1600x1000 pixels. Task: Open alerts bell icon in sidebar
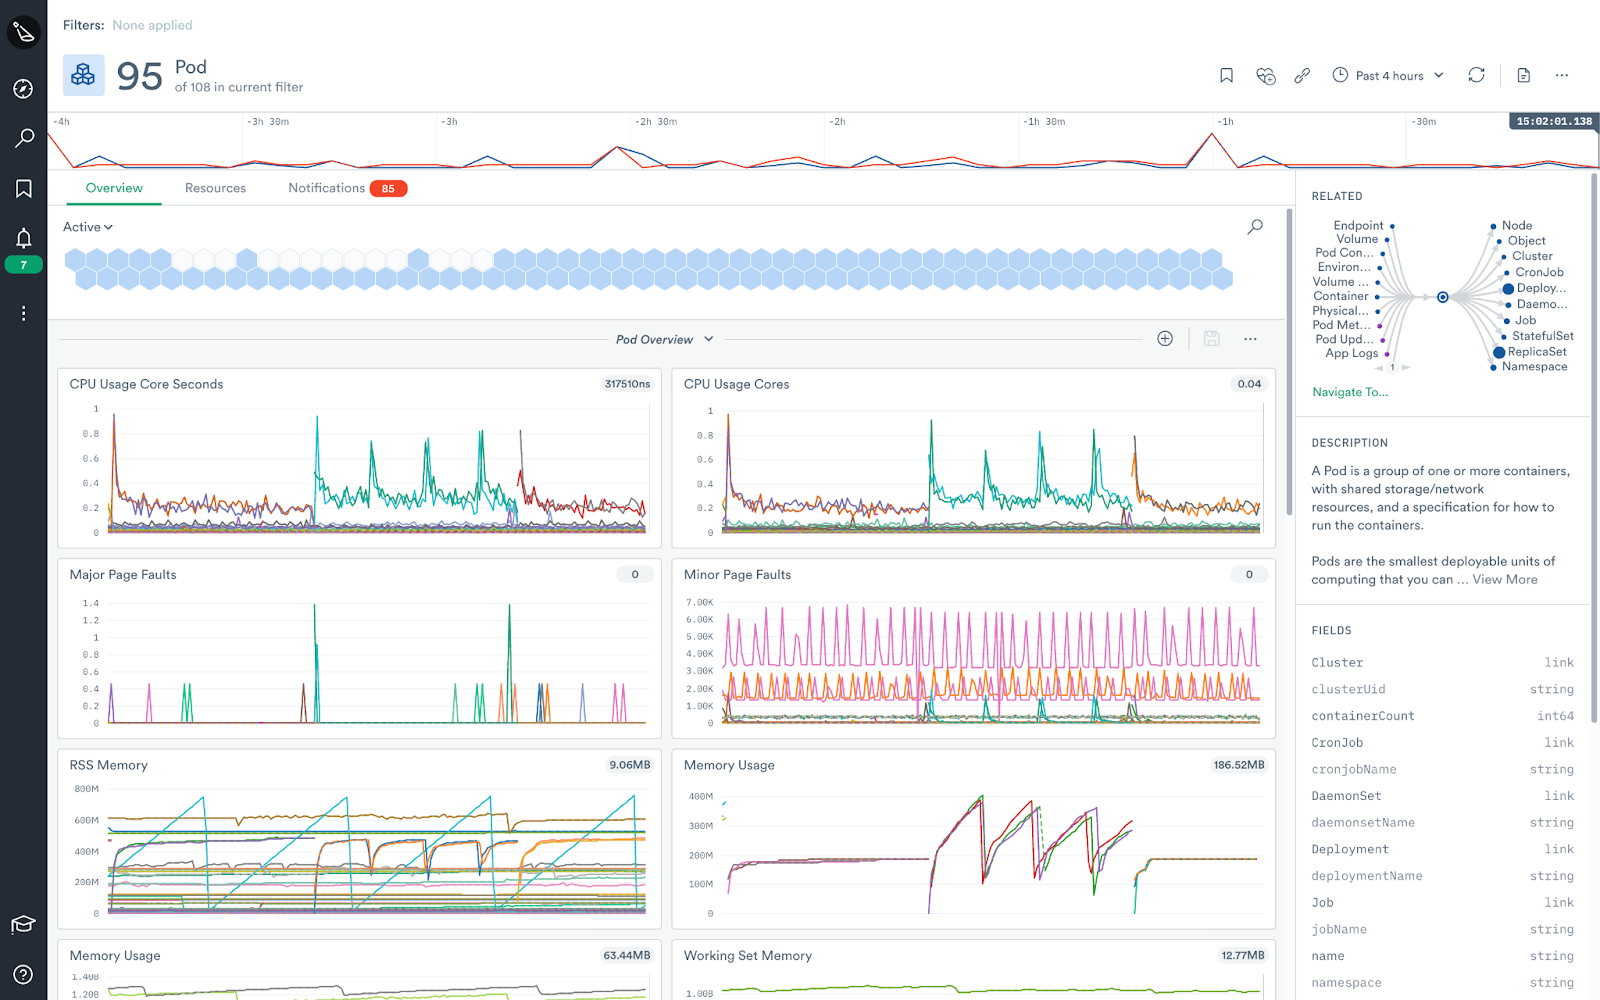pos(24,238)
